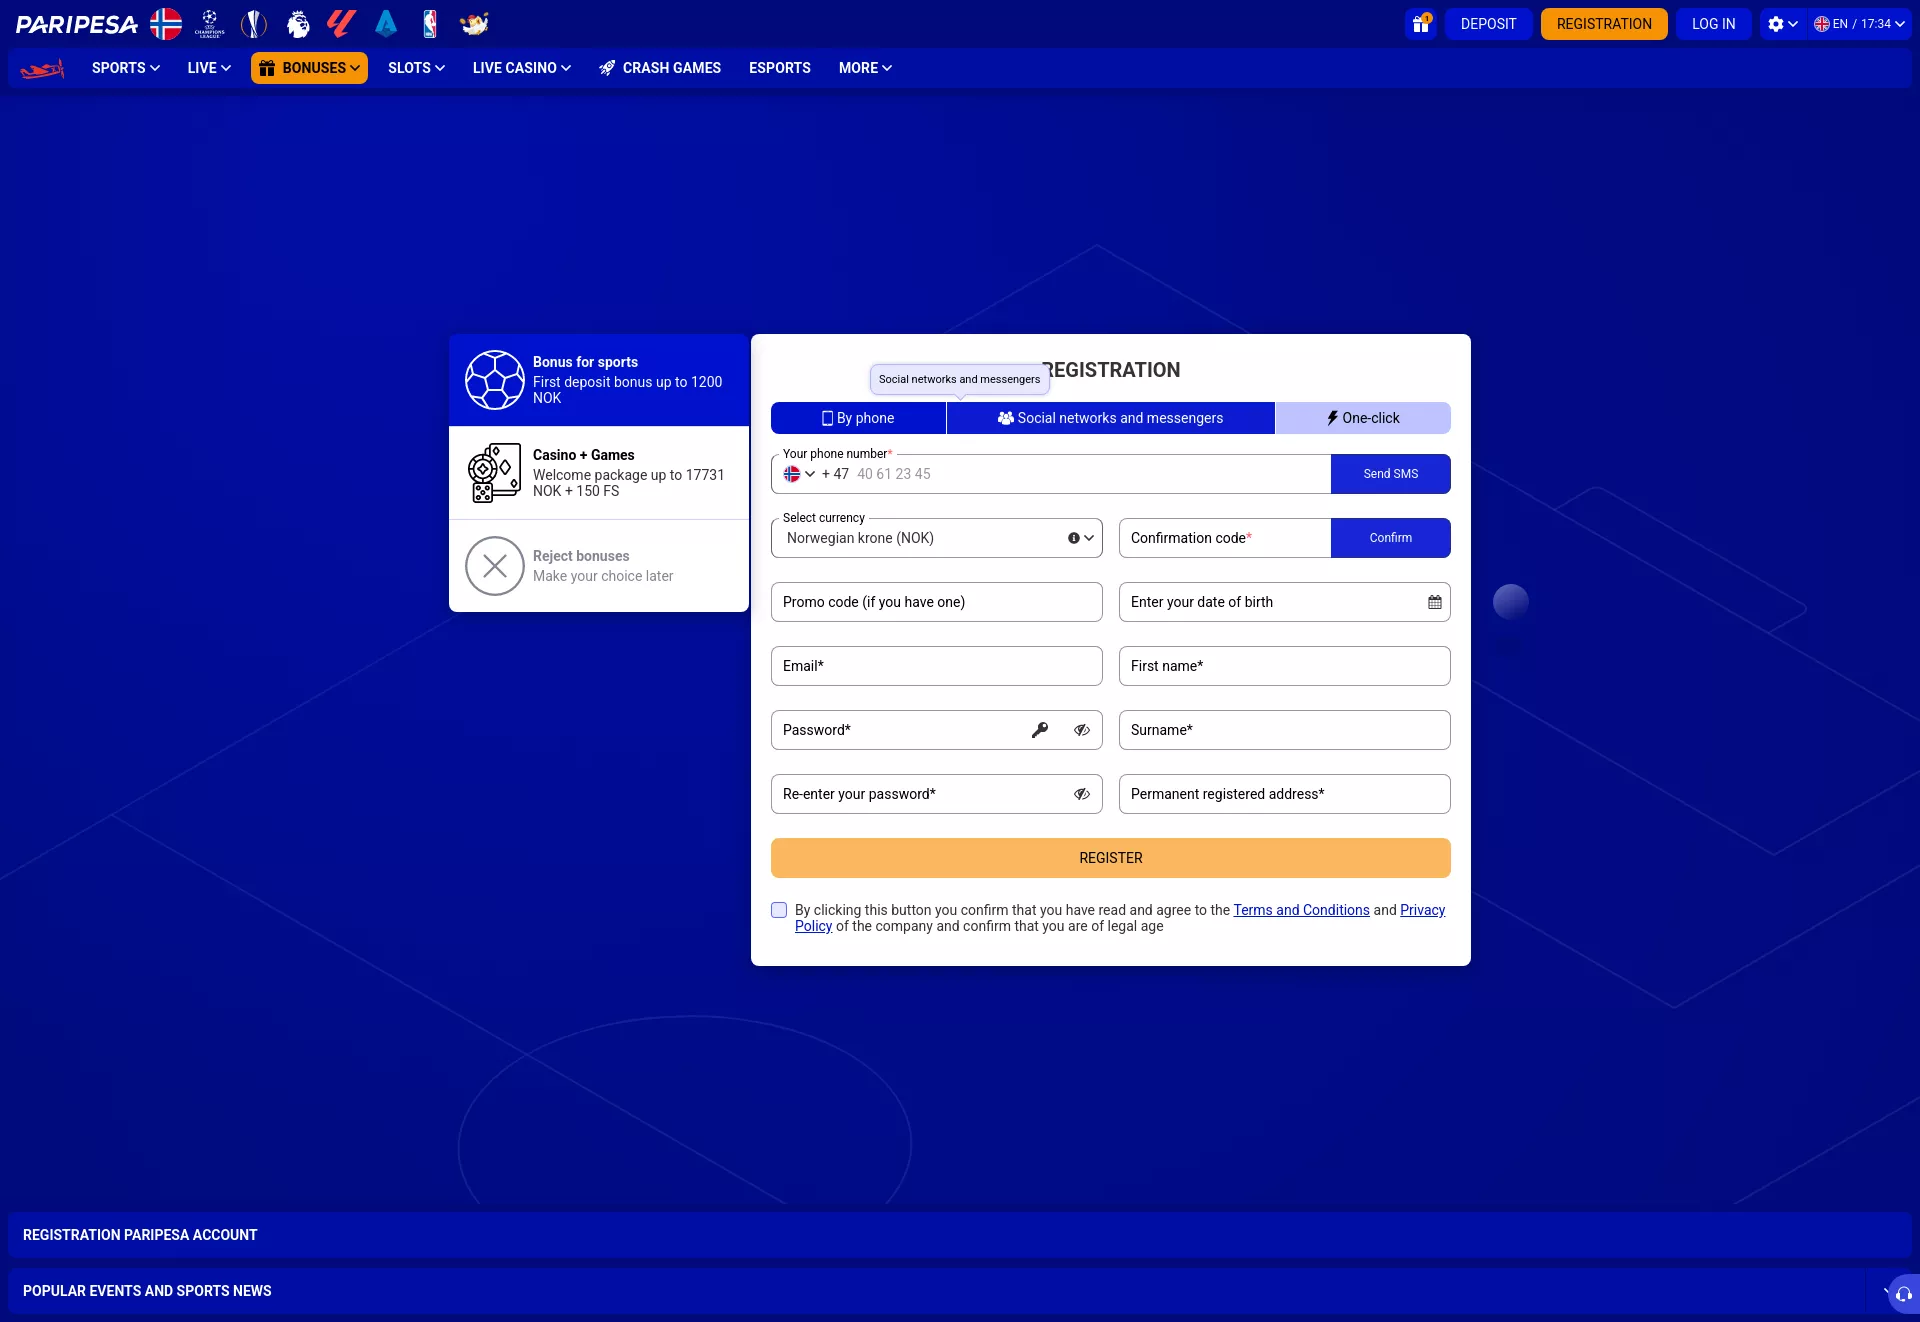Click the Deposit button
Screen dimensions: 1920x1322
pyautogui.click(x=1488, y=24)
